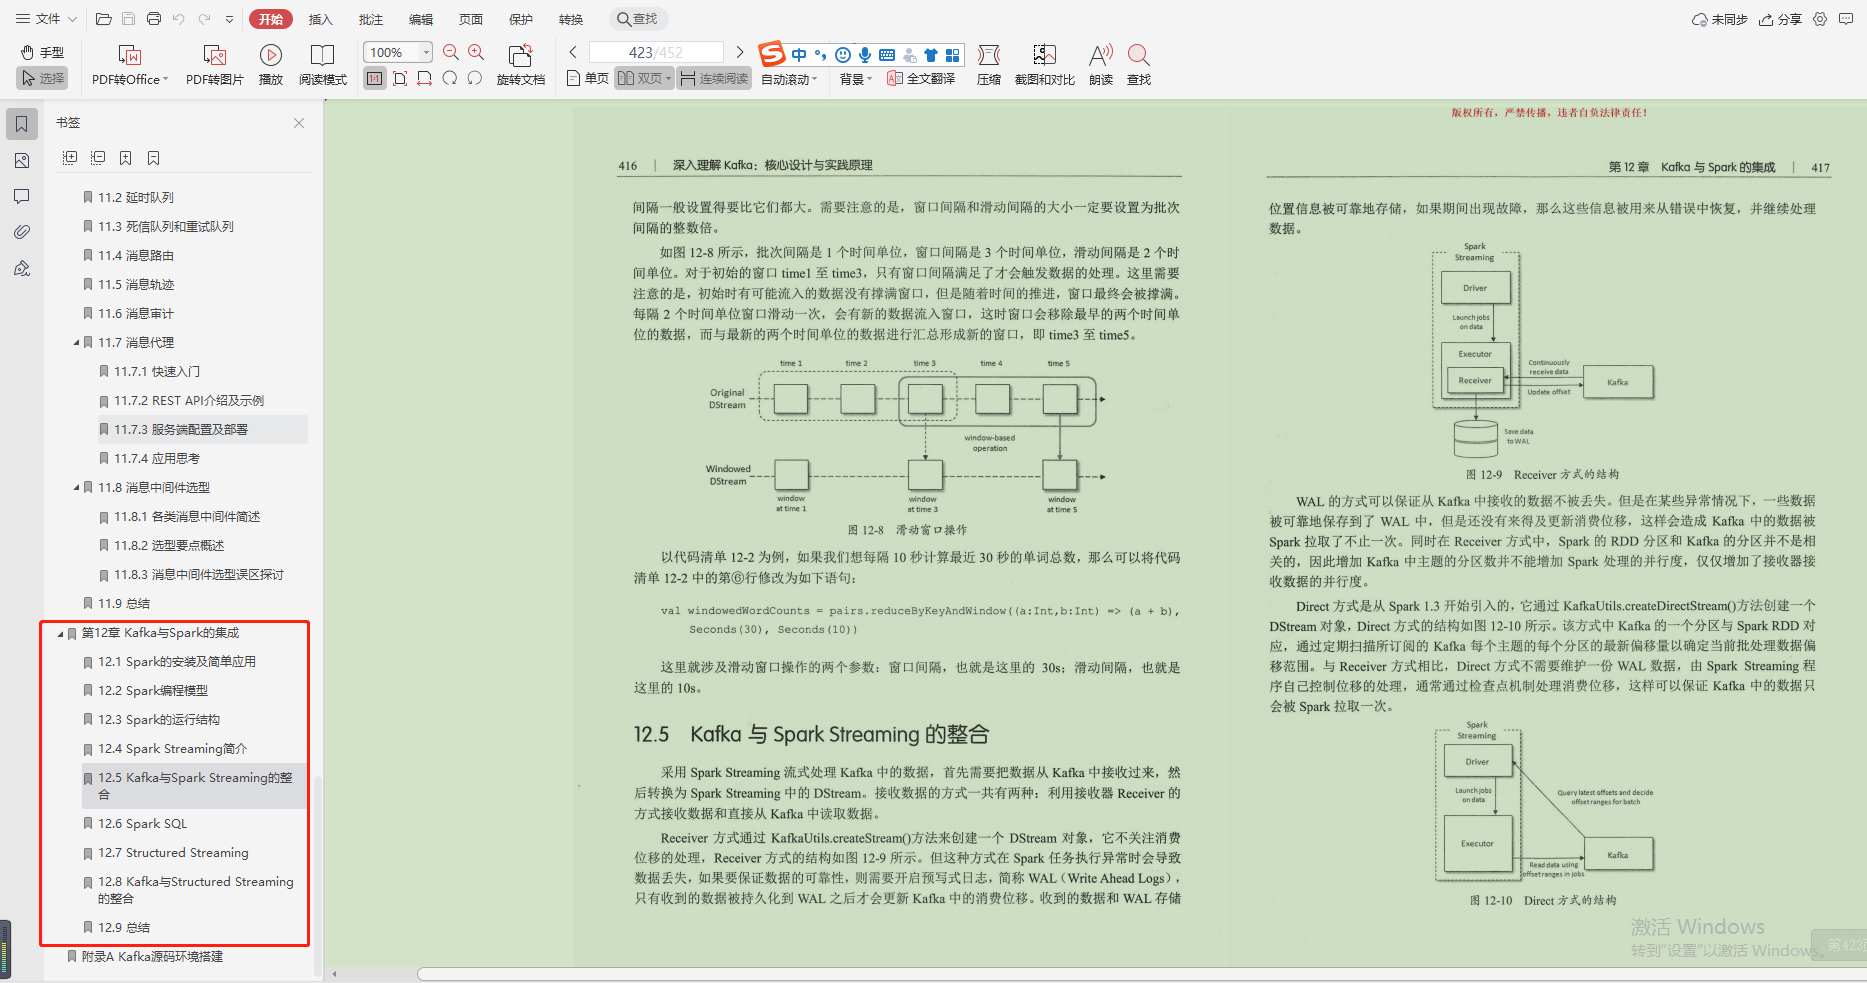
Task: Go to next page arrow
Action: click(x=740, y=52)
